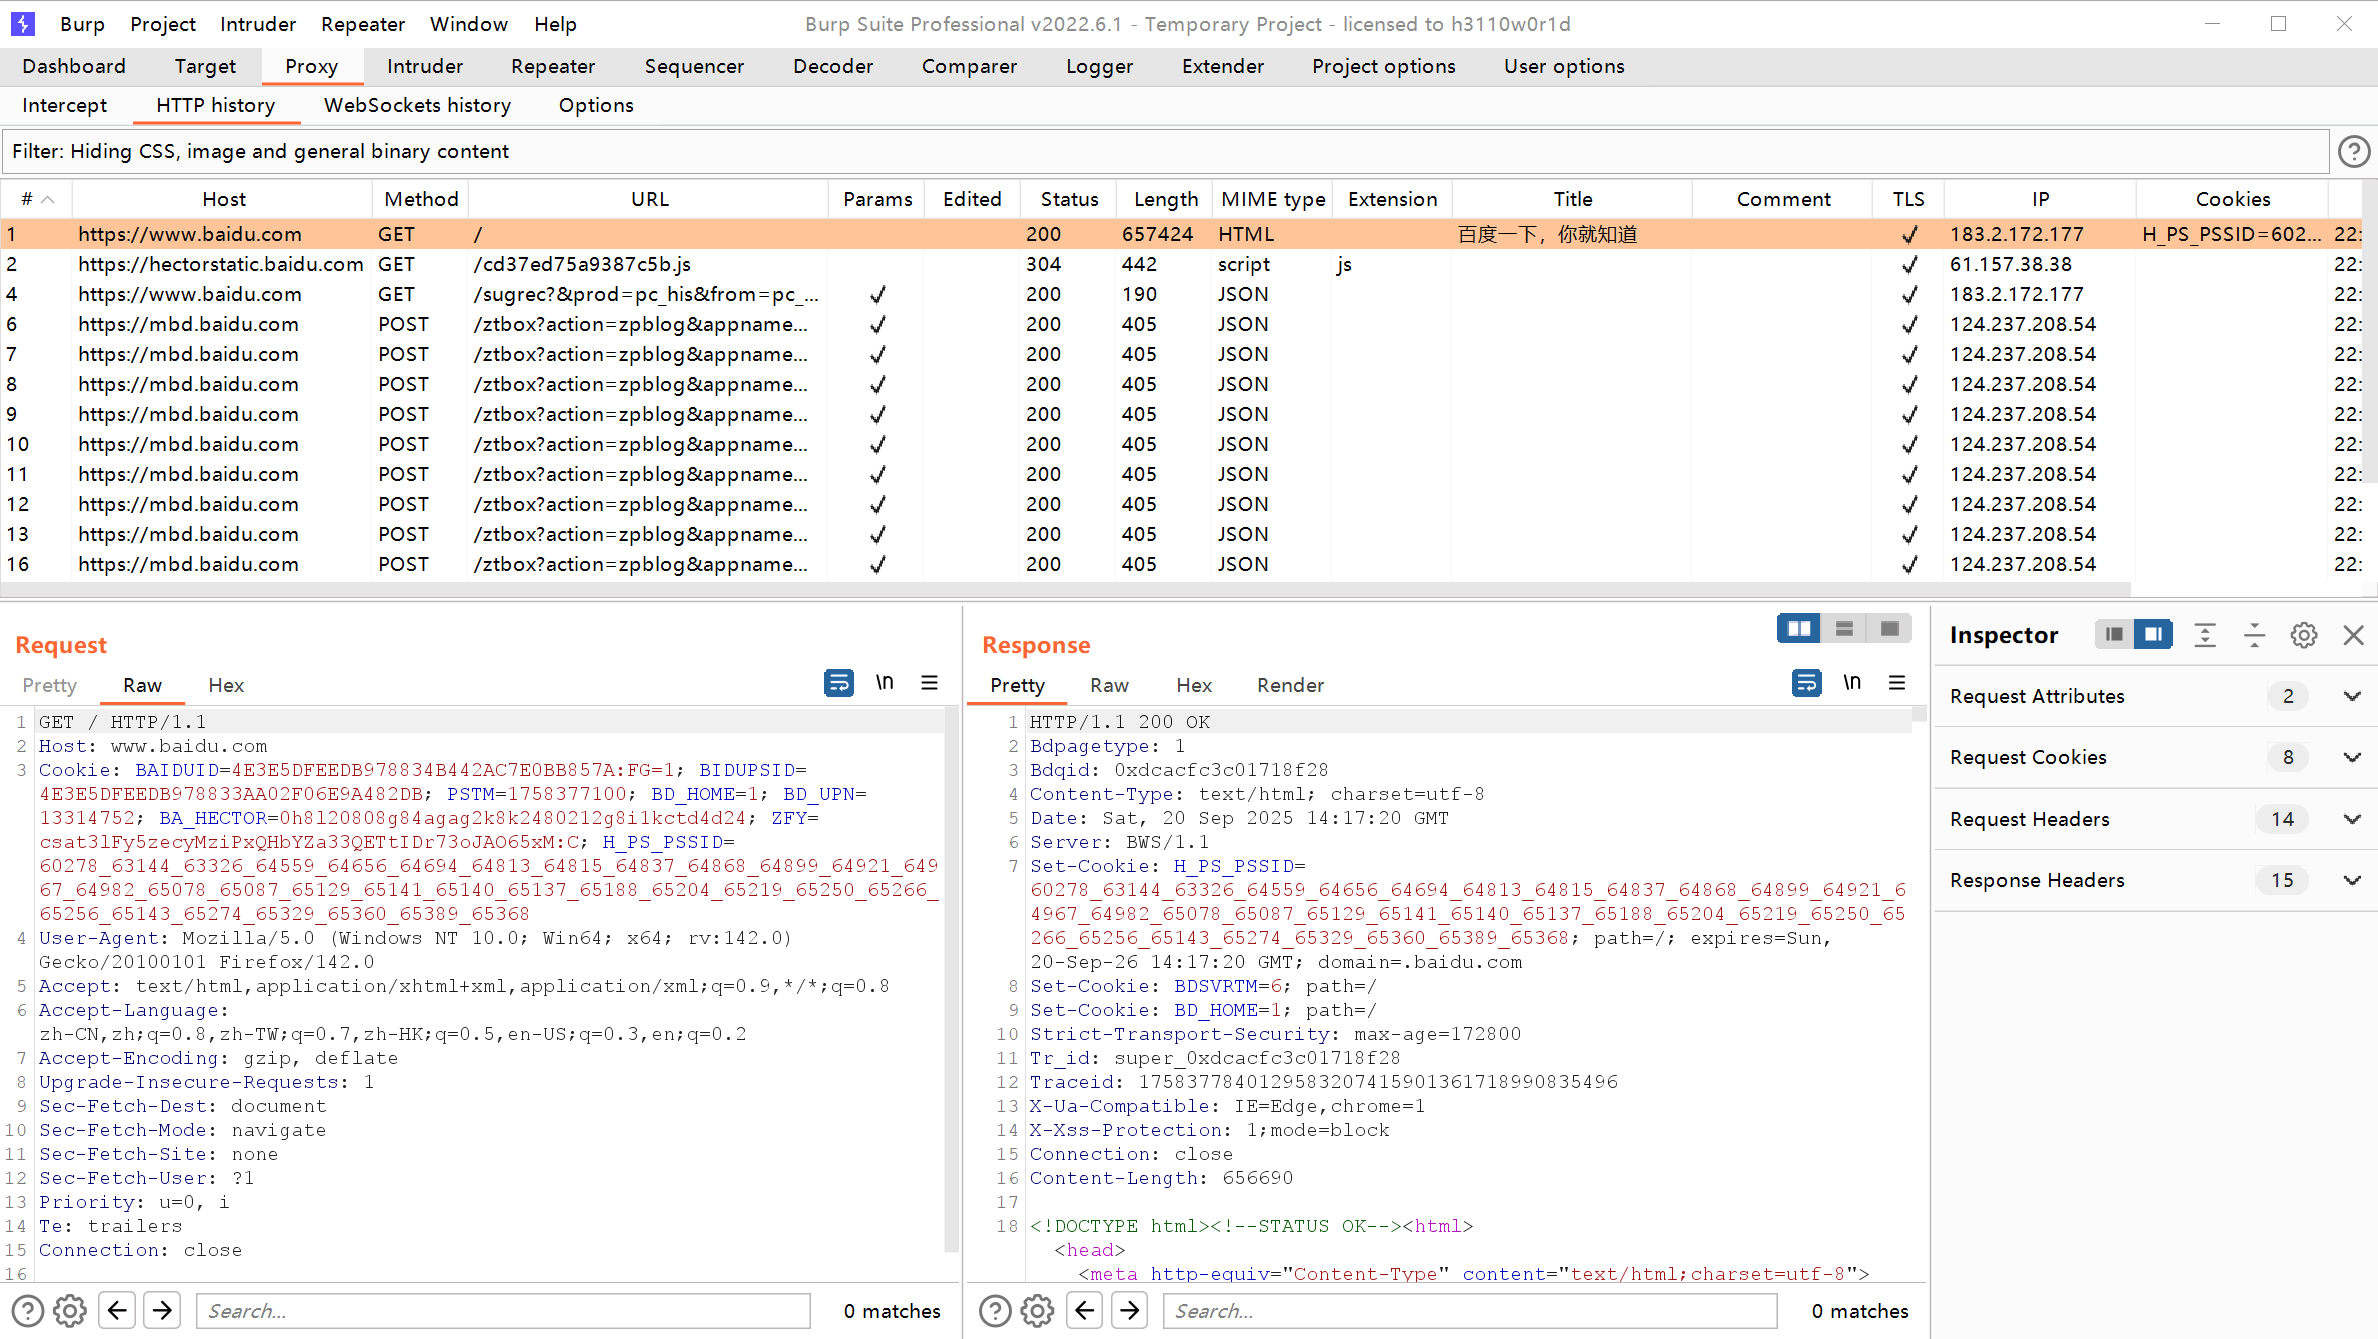Open Response search settings gear
Screen dimensions: 2378x1339
pos(1037,1310)
